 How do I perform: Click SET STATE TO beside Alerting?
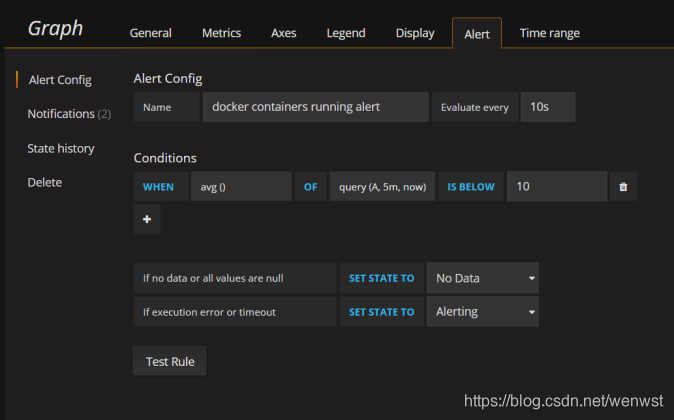click(382, 312)
